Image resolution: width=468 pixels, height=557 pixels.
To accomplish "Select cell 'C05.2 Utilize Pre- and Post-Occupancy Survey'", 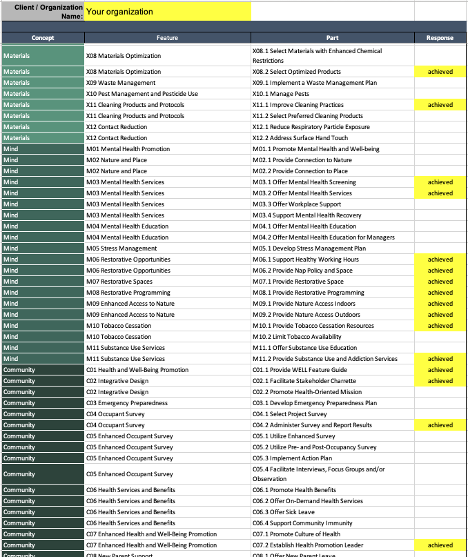I will tap(333, 447).
